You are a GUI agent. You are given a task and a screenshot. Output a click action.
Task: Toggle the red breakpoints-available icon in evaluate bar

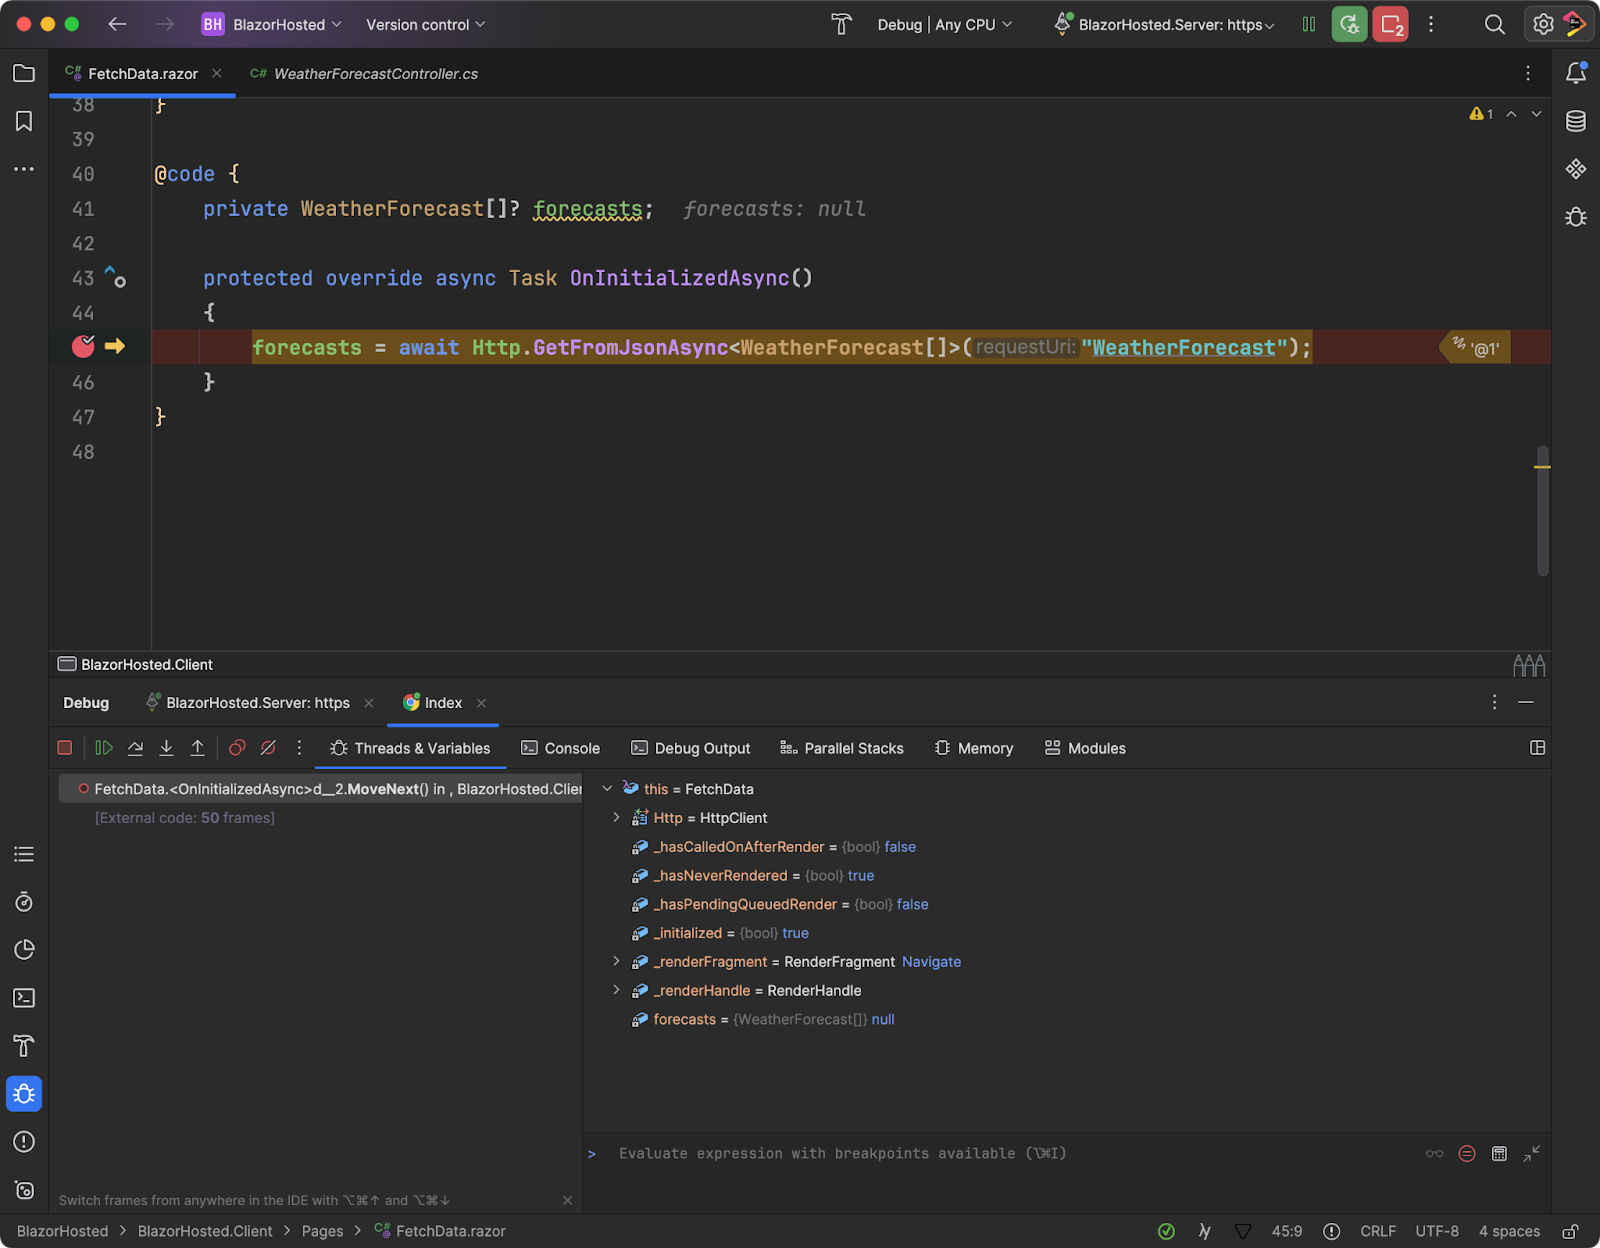point(1467,1154)
